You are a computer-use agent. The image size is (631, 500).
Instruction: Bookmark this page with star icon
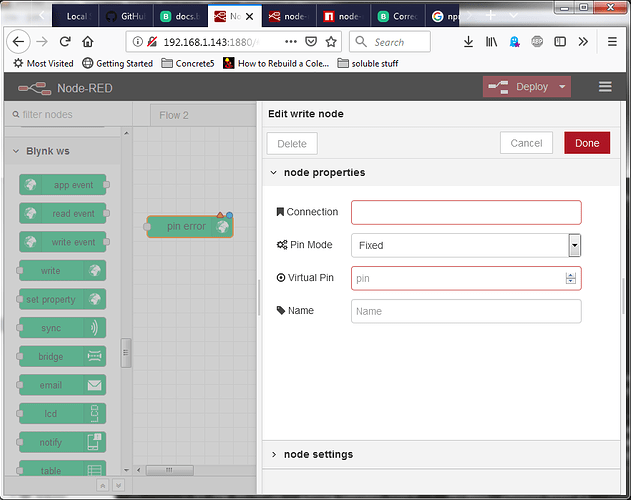[331, 41]
